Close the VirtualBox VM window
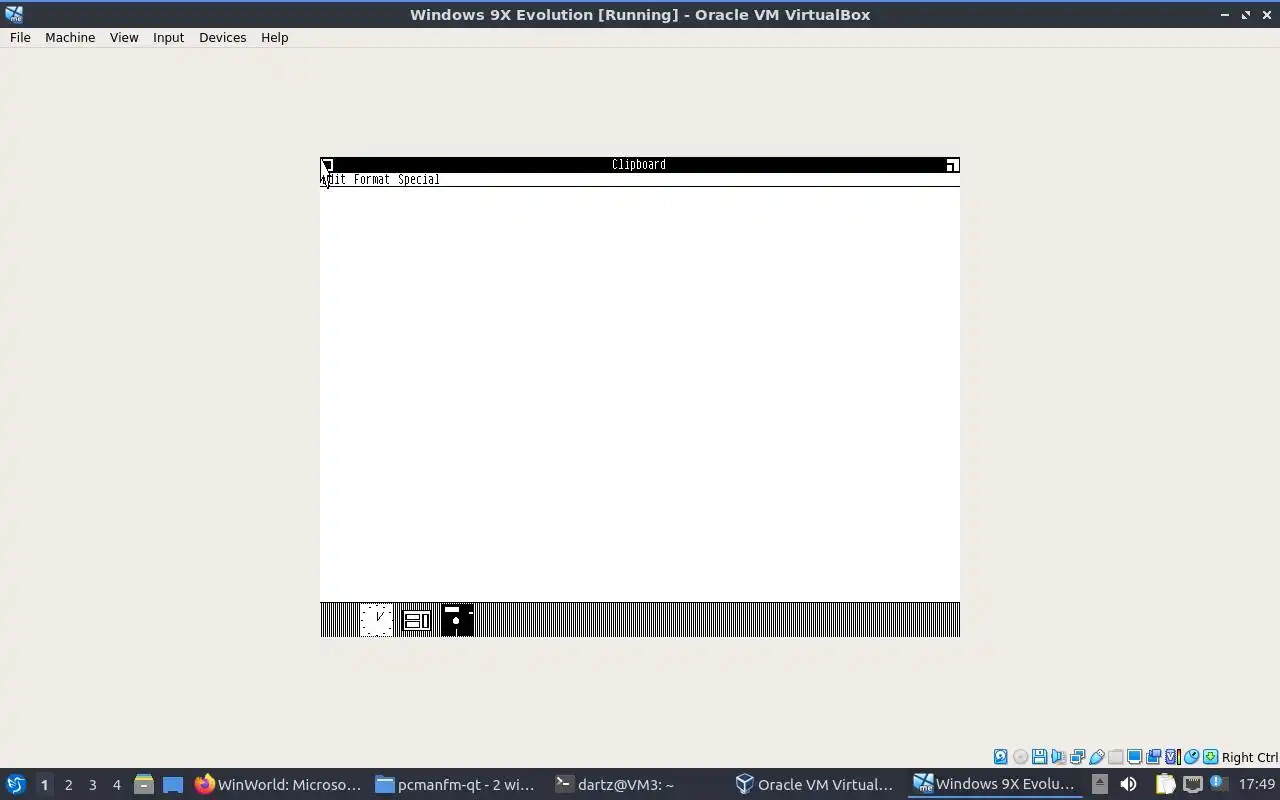 [x=1267, y=15]
